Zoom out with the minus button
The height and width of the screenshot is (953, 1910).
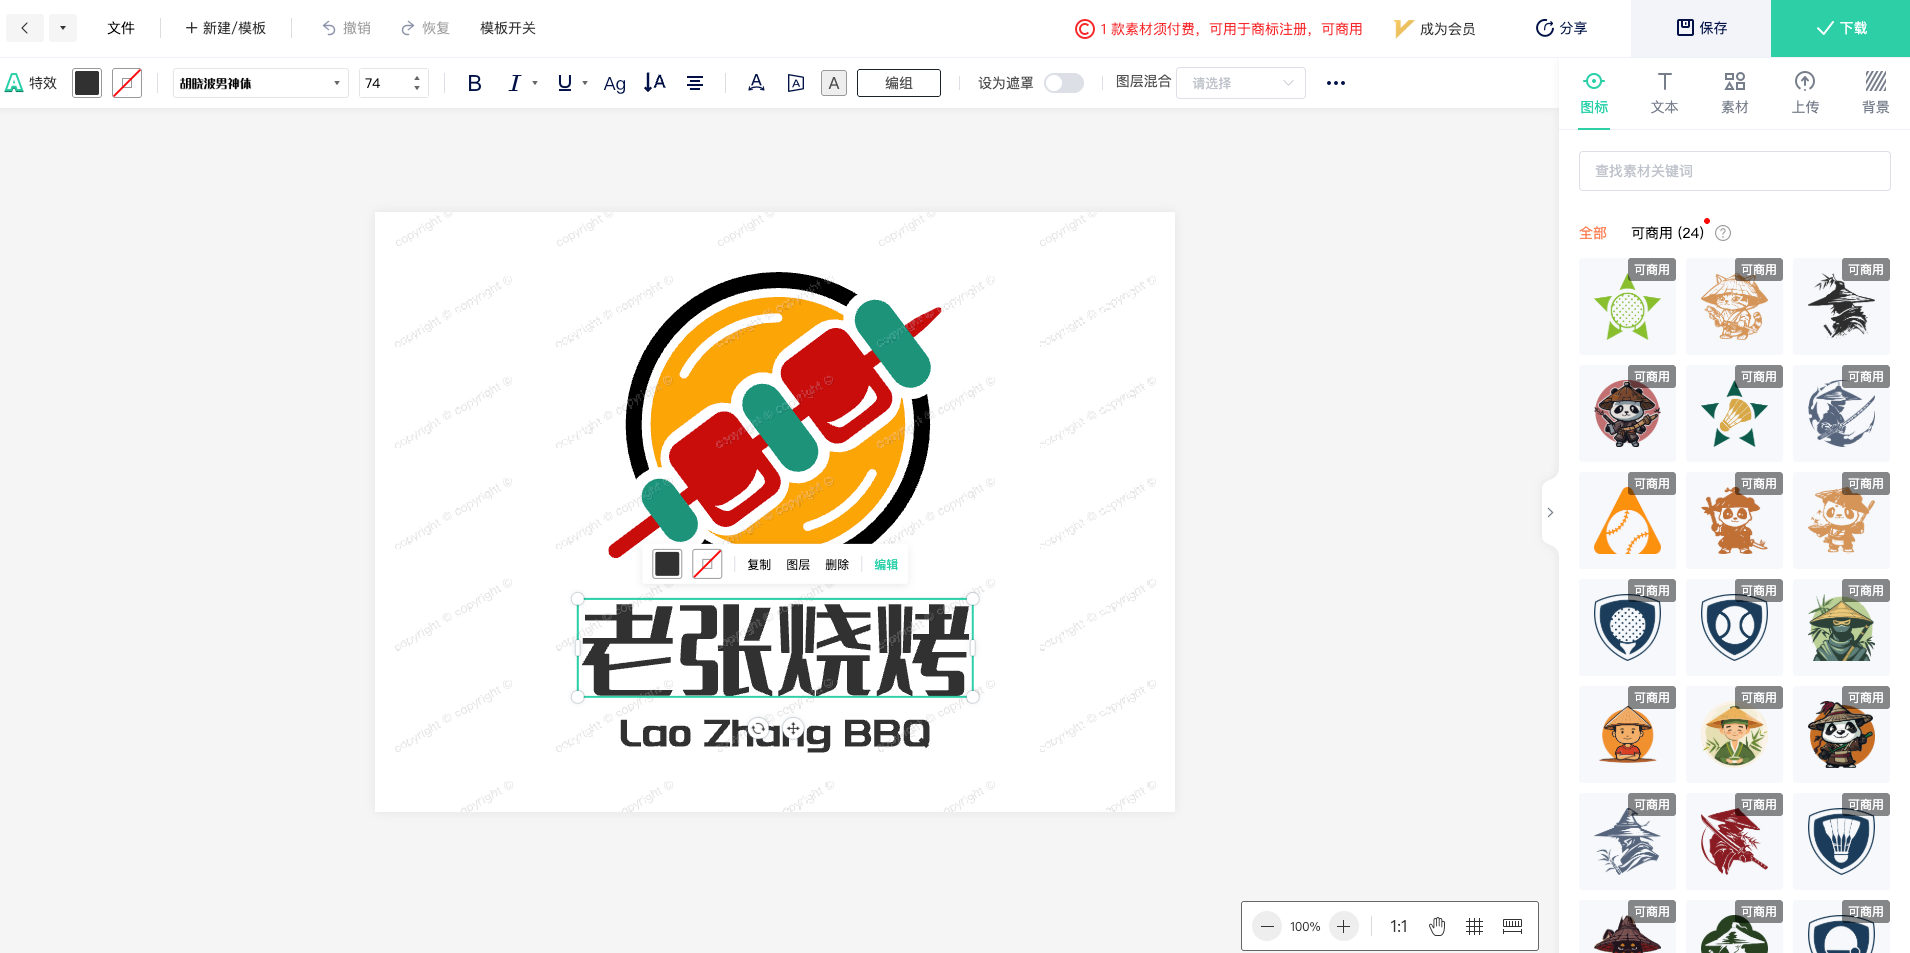coord(1267,926)
